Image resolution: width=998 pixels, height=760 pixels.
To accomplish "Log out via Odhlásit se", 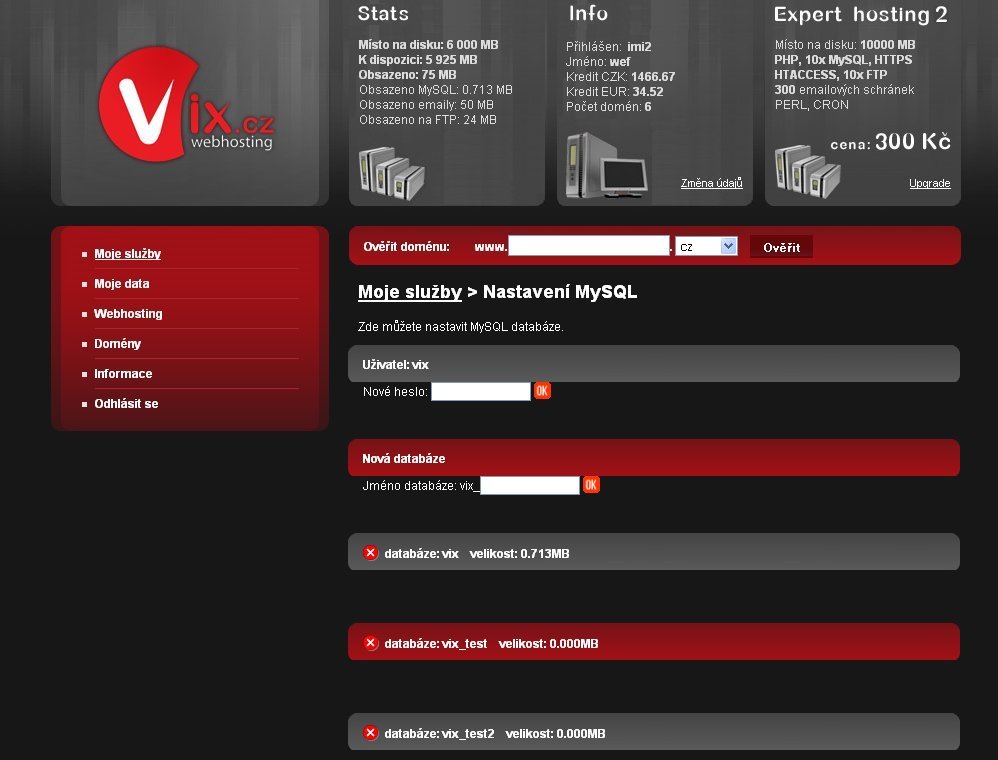I will click(x=126, y=404).
